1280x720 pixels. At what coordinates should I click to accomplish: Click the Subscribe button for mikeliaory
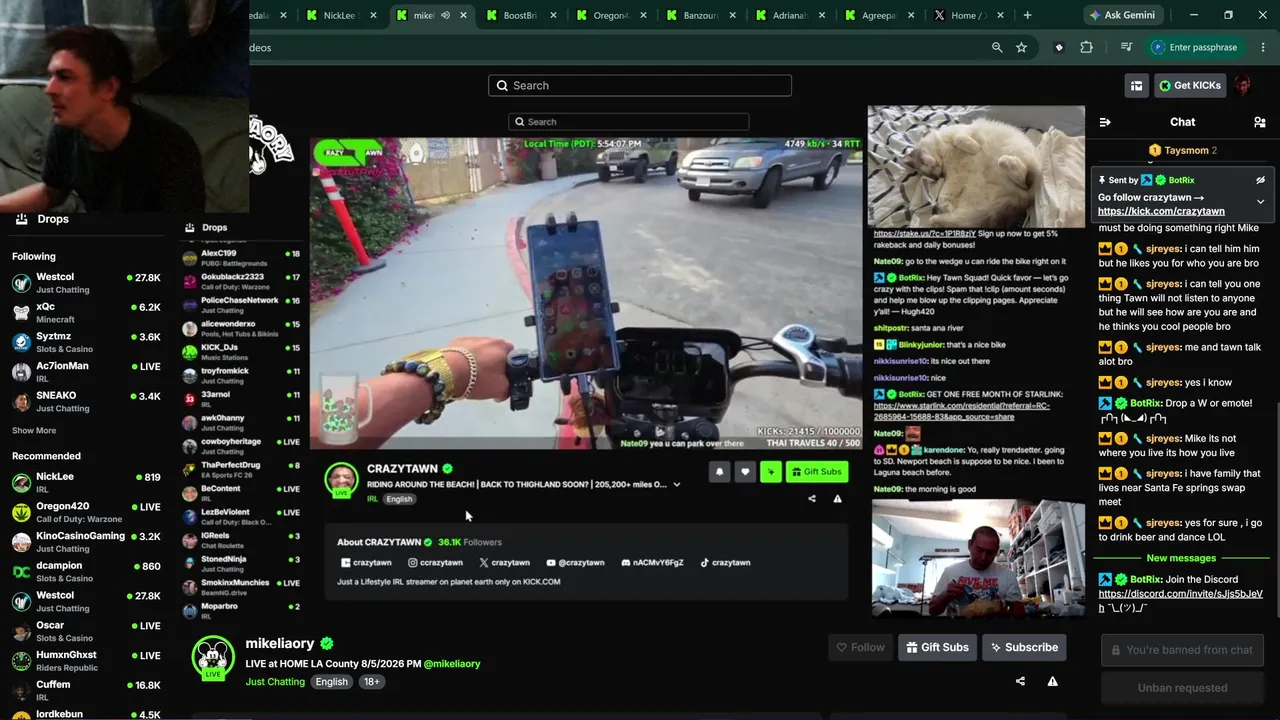point(1024,648)
